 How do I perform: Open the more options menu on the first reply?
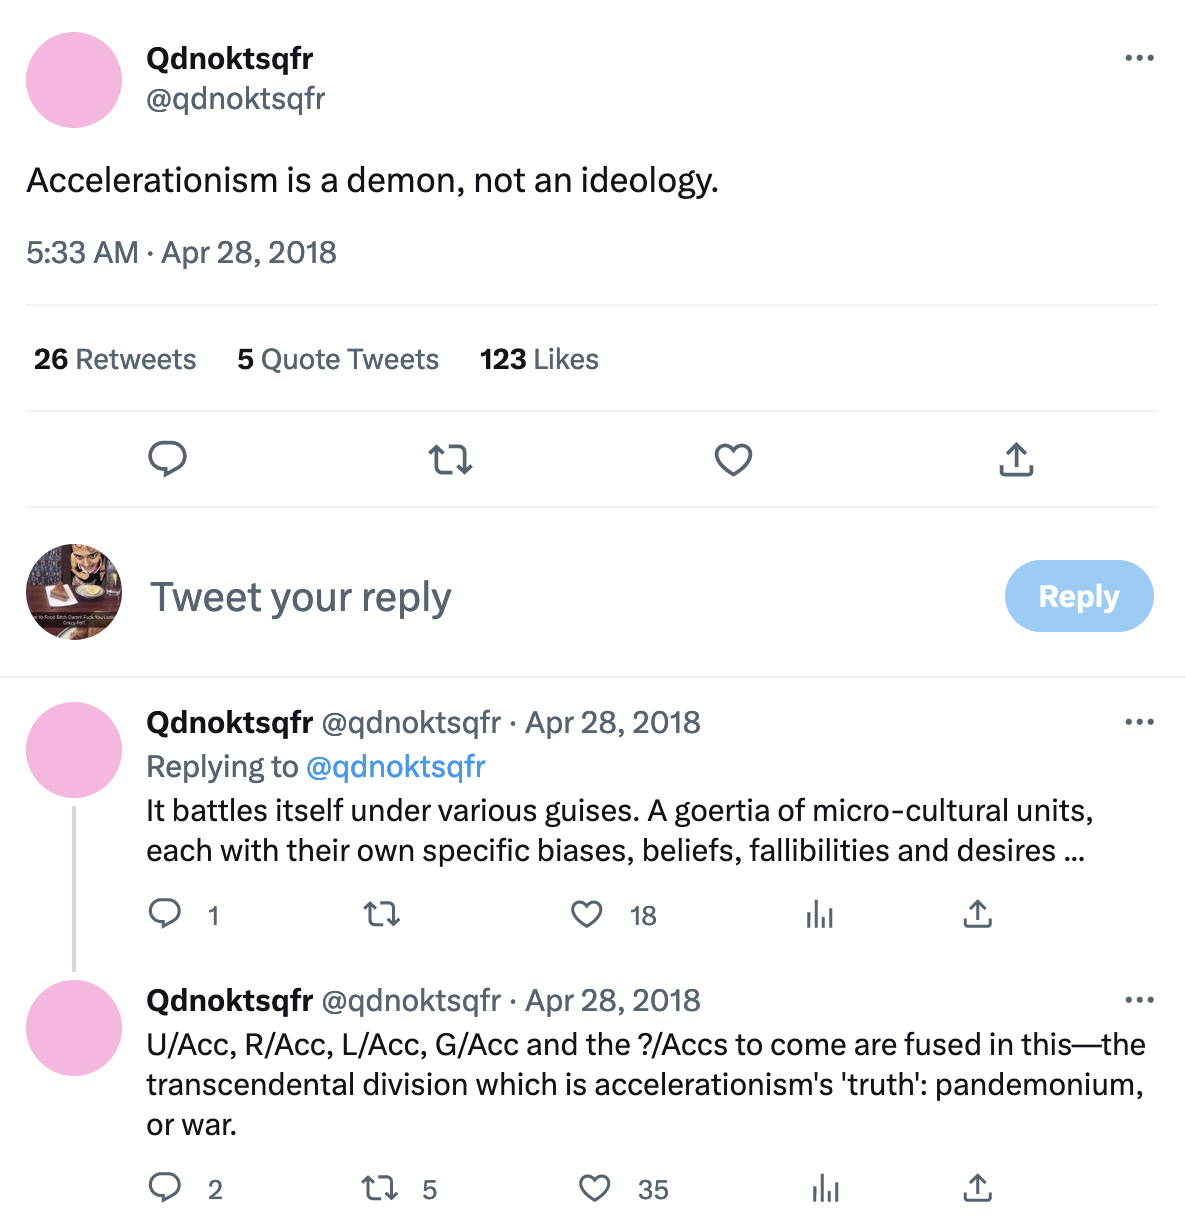pyautogui.click(x=1140, y=721)
